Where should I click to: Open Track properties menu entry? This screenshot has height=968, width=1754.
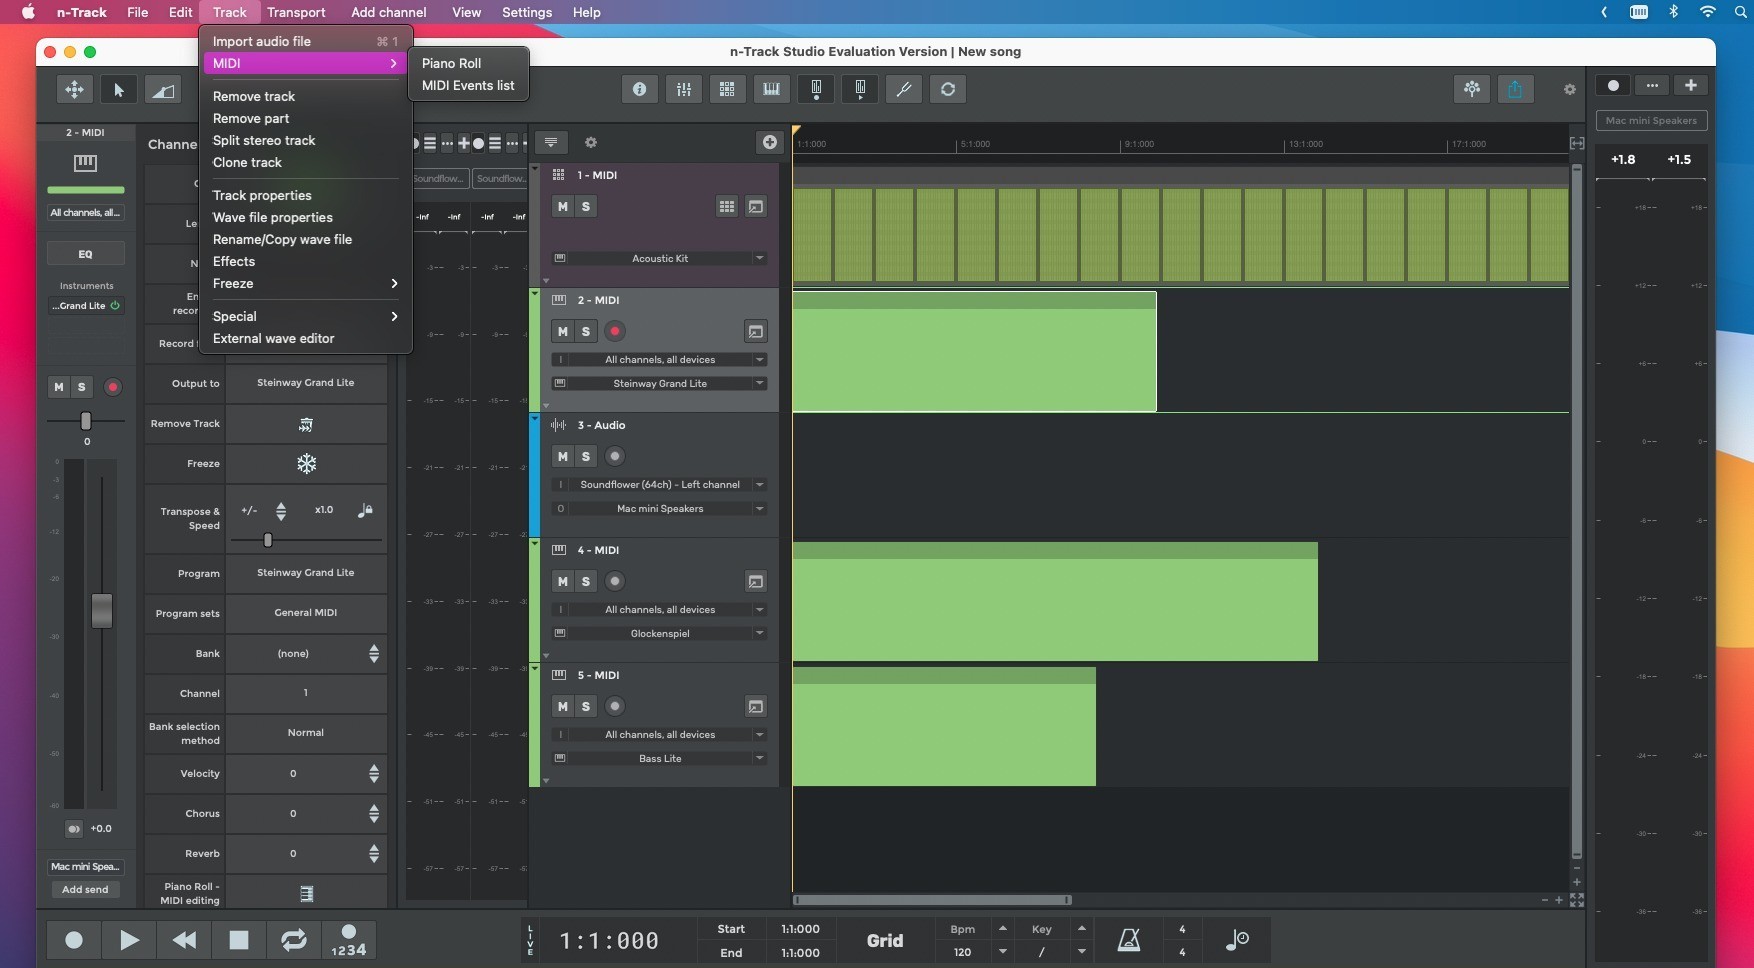tap(306, 195)
